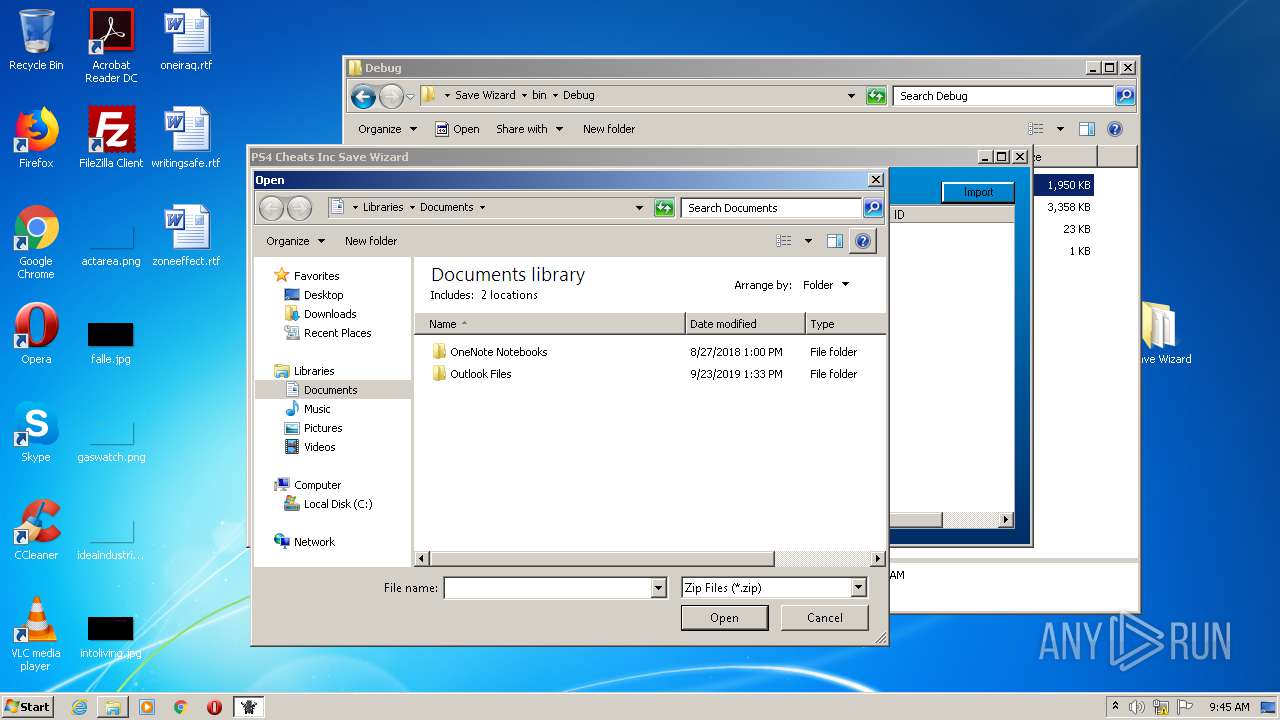The width and height of the screenshot is (1280, 720).
Task: Click the search icon in Open dialog
Action: 873,208
